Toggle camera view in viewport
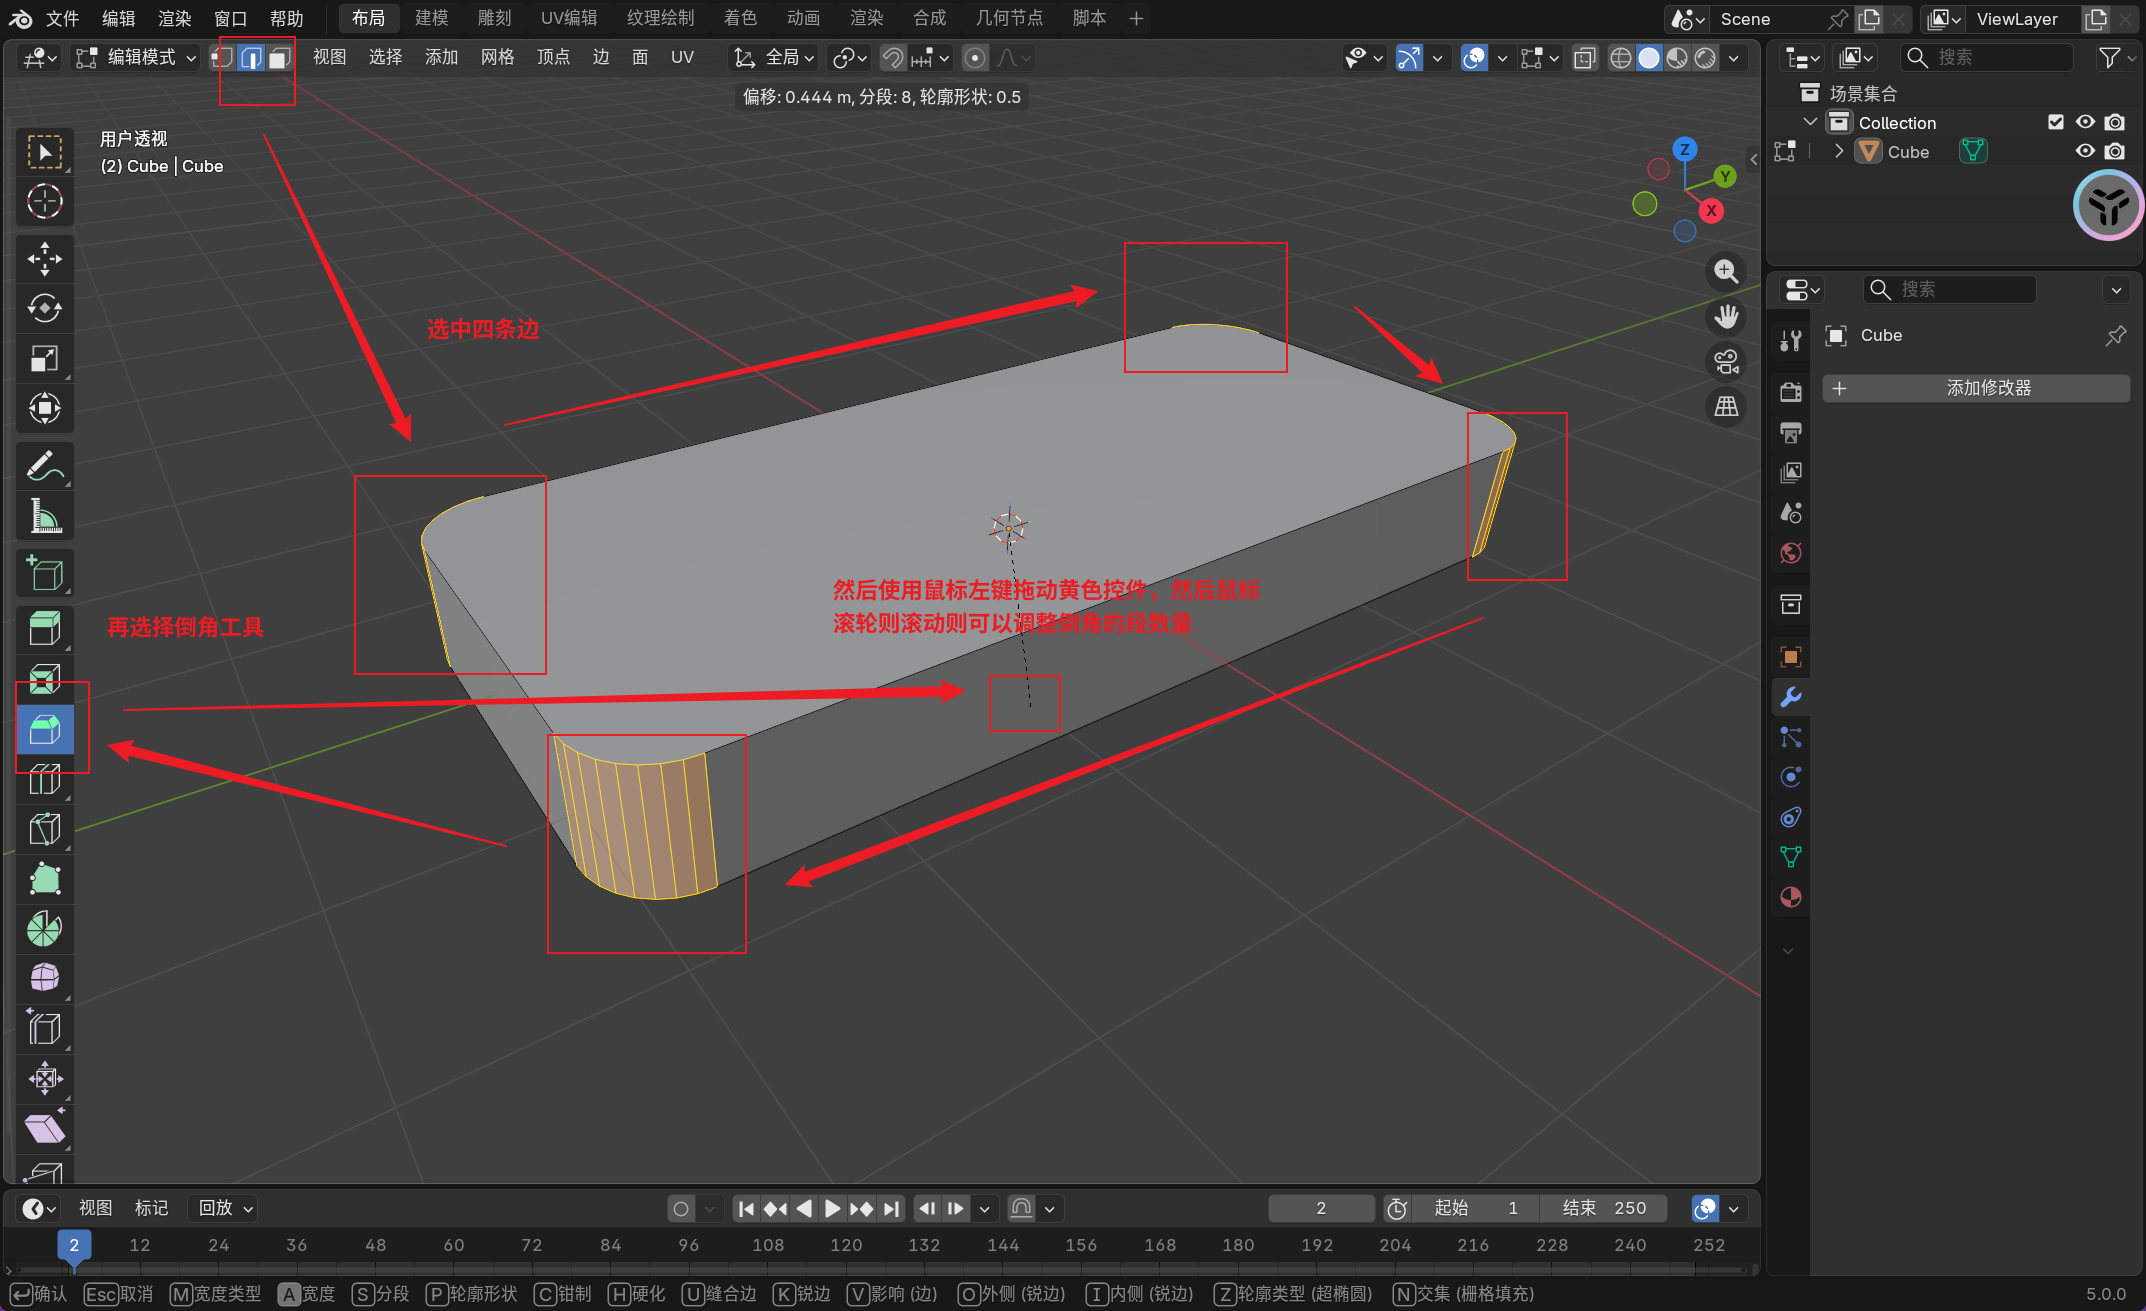The width and height of the screenshot is (2146, 1311). coord(1726,362)
